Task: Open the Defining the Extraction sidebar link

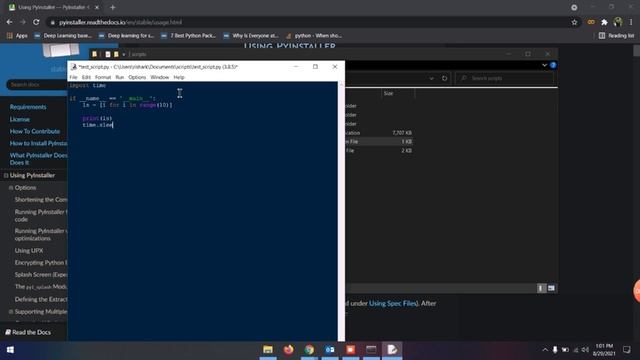Action: [x=41, y=299]
